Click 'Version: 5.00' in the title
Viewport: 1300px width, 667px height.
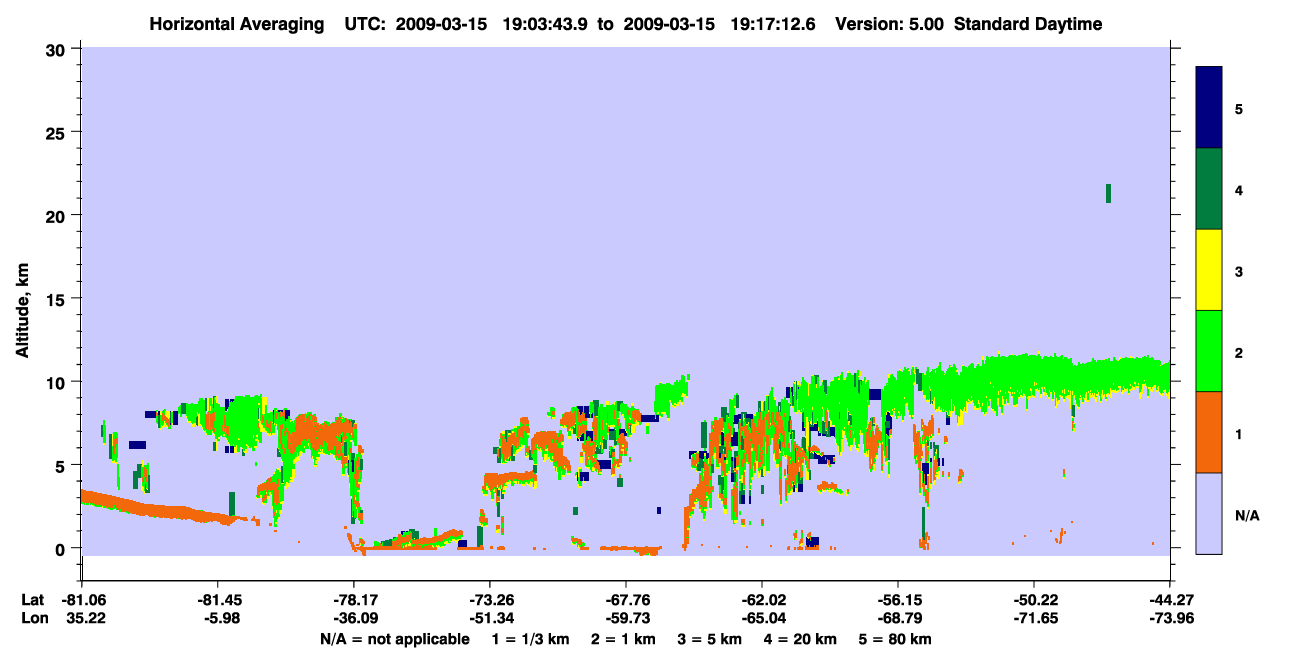pyautogui.click(x=890, y=24)
